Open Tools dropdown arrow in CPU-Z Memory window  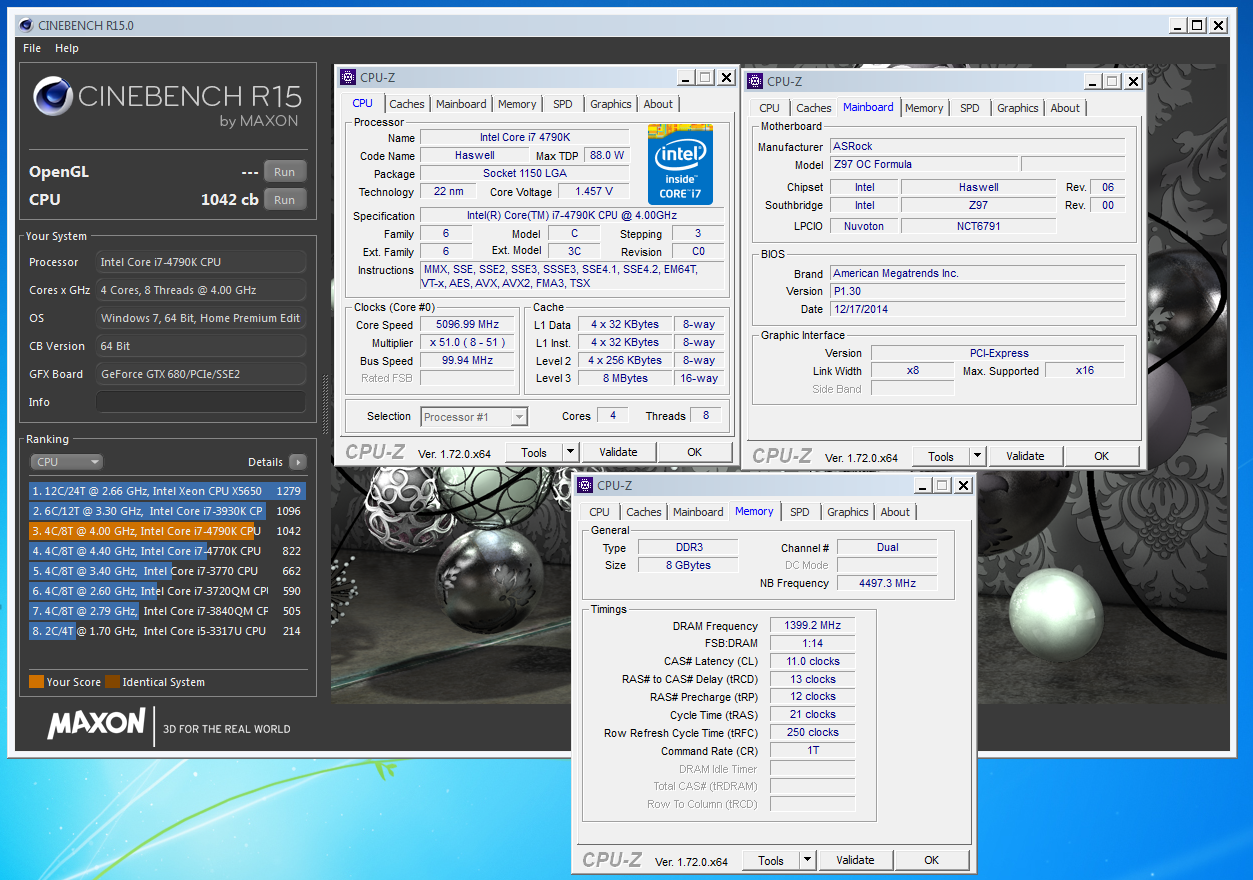[807, 860]
